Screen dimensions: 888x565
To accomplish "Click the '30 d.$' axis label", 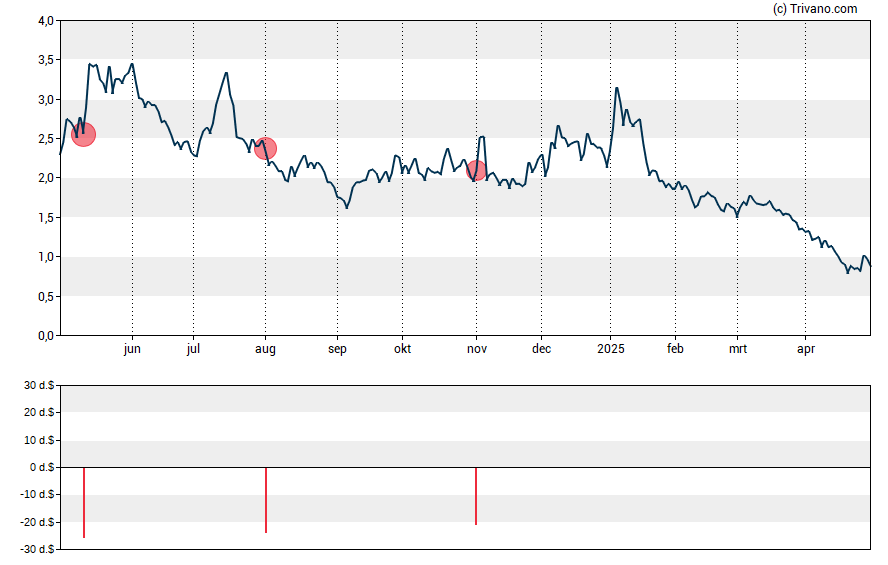I will tap(39, 386).
